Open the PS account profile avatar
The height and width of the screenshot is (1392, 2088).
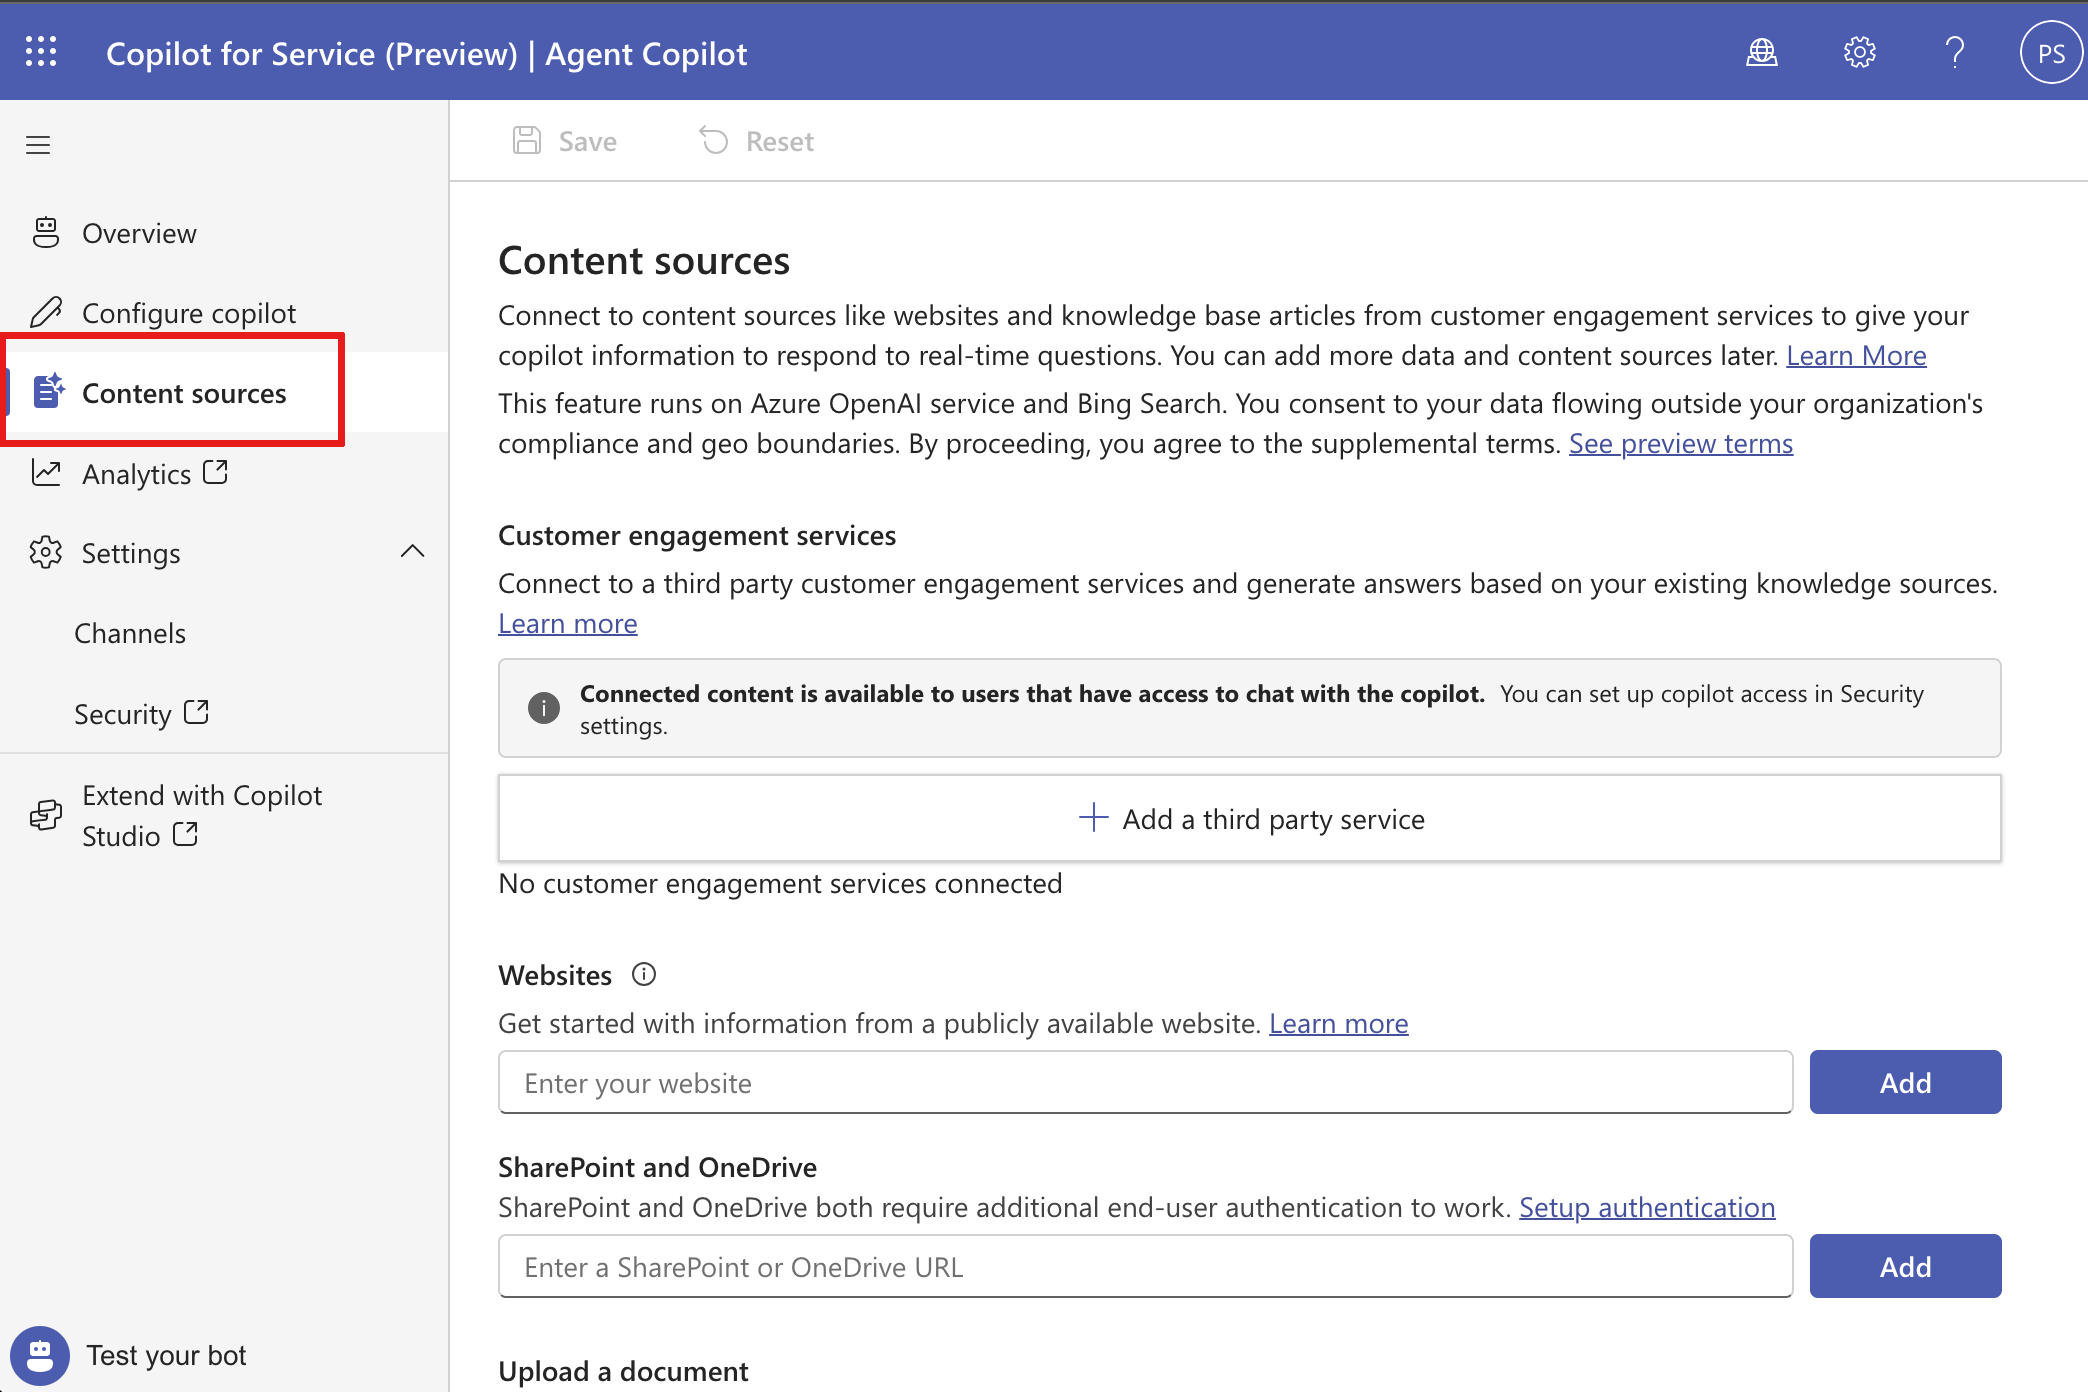[x=2051, y=53]
